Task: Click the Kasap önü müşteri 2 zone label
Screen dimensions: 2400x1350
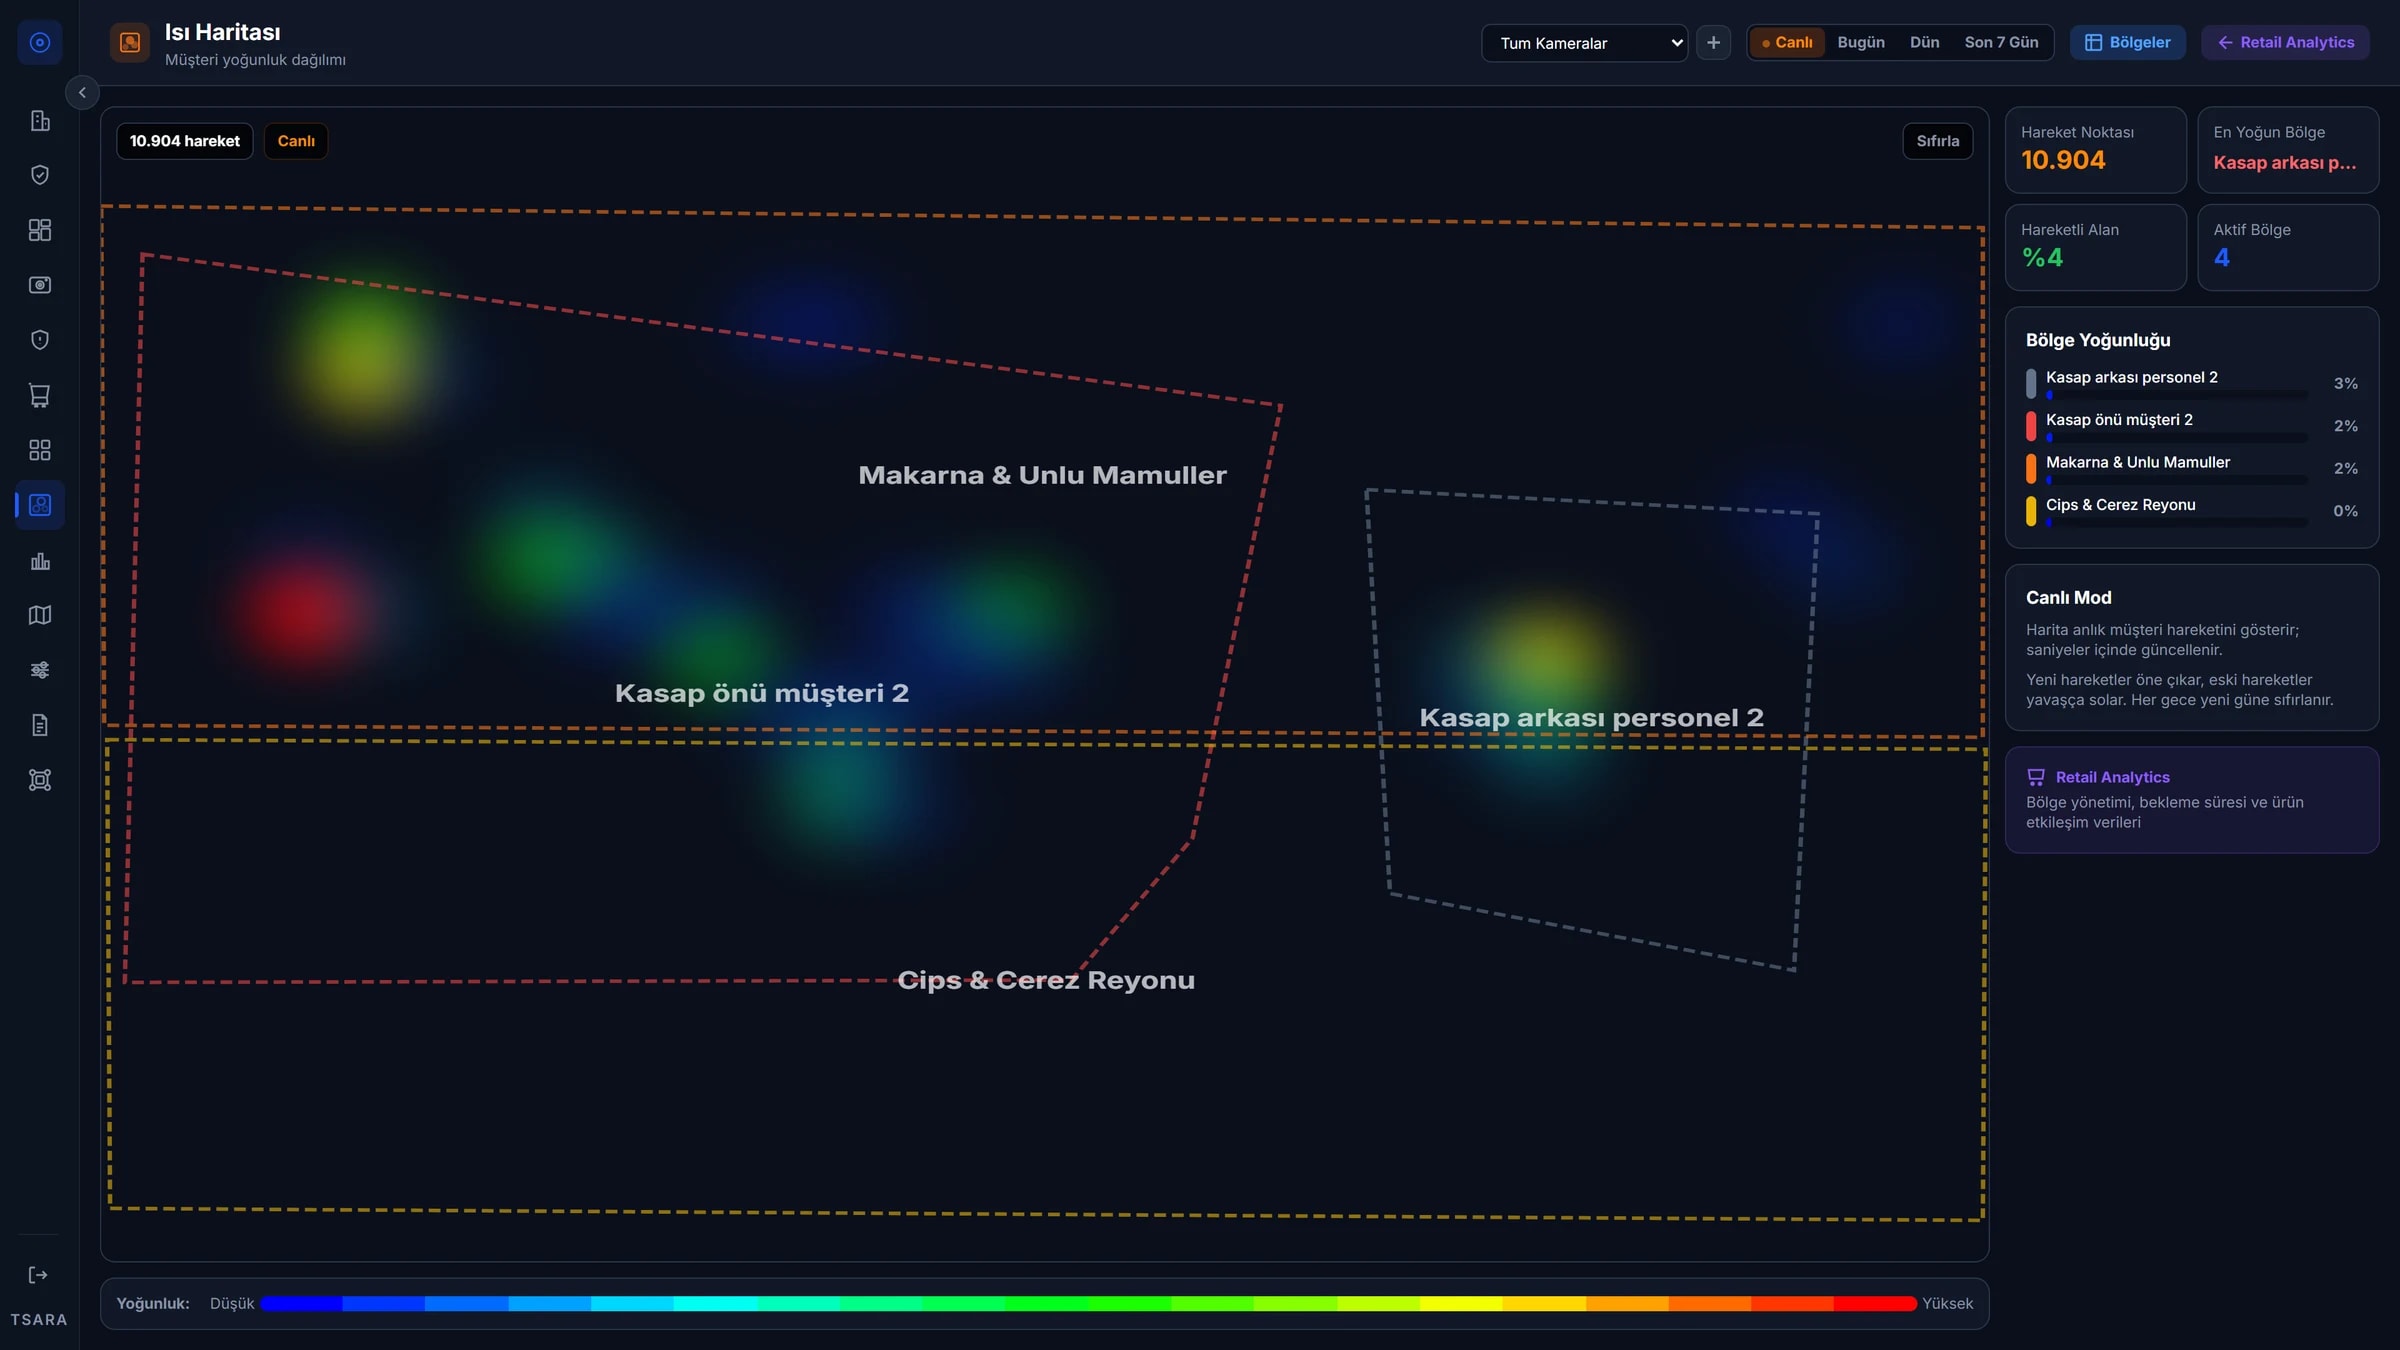Action: tap(762, 693)
